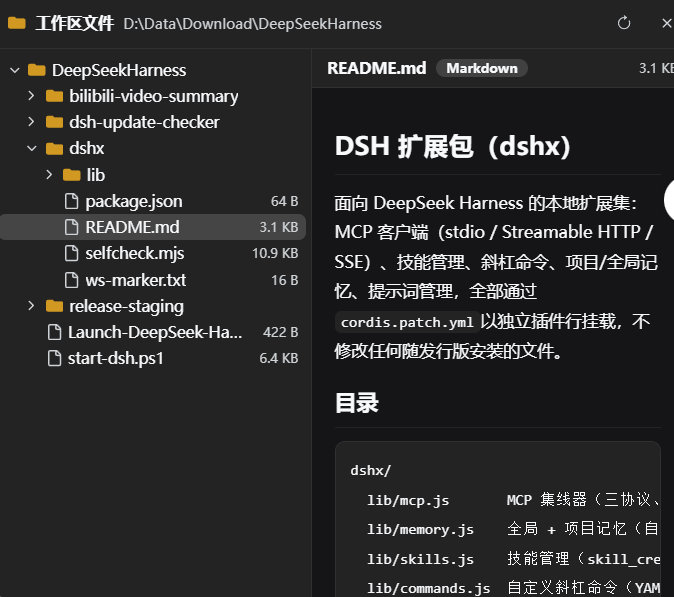Click the dshx/ line in code block
The image size is (674, 597).
click(x=371, y=471)
